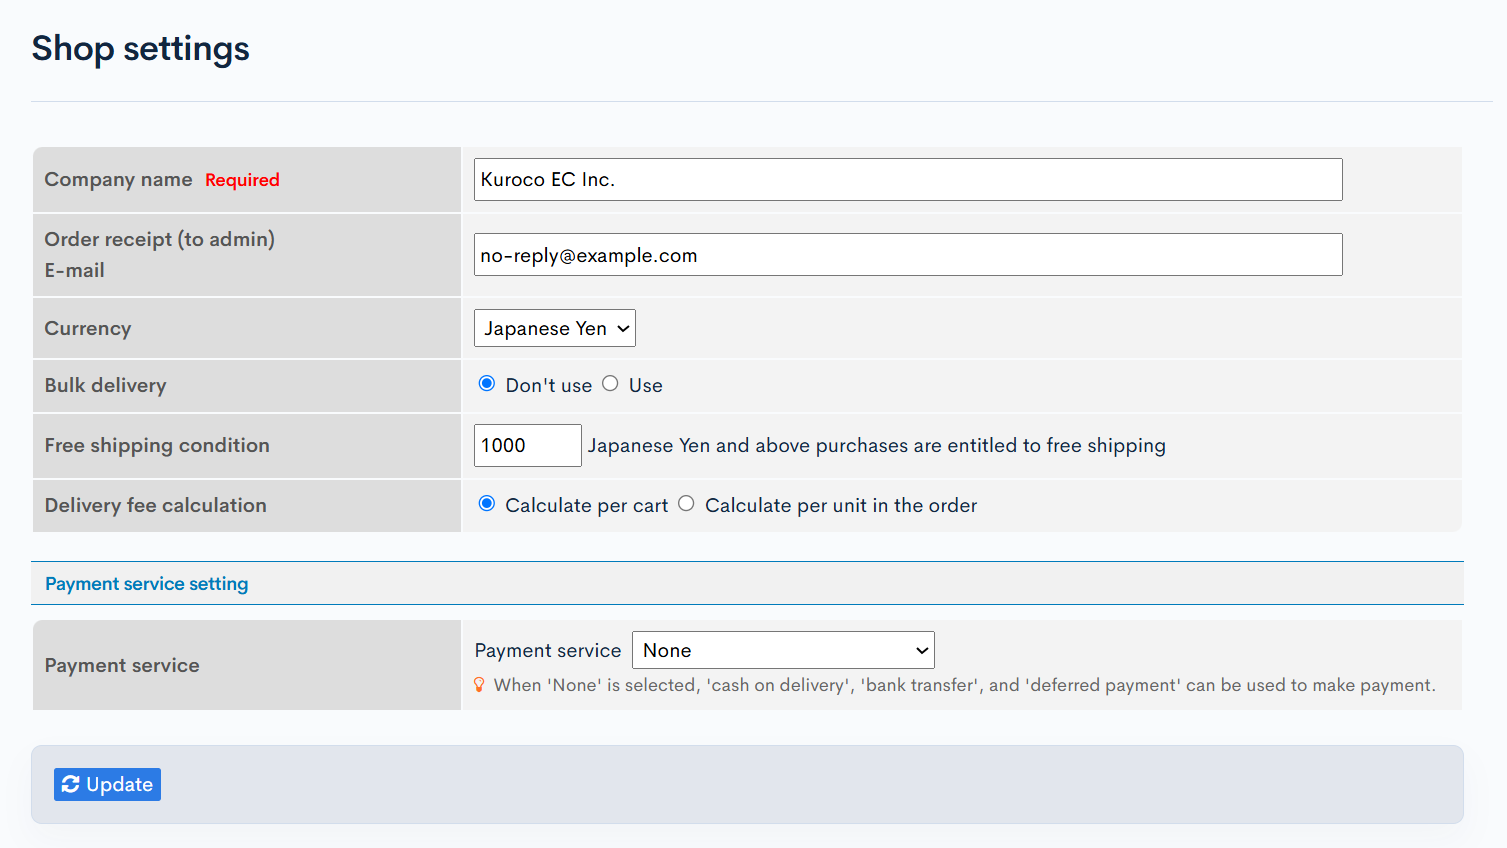The image size is (1507, 848).
Task: Click the lightbulb hint icon under Payment service
Action: 479,685
